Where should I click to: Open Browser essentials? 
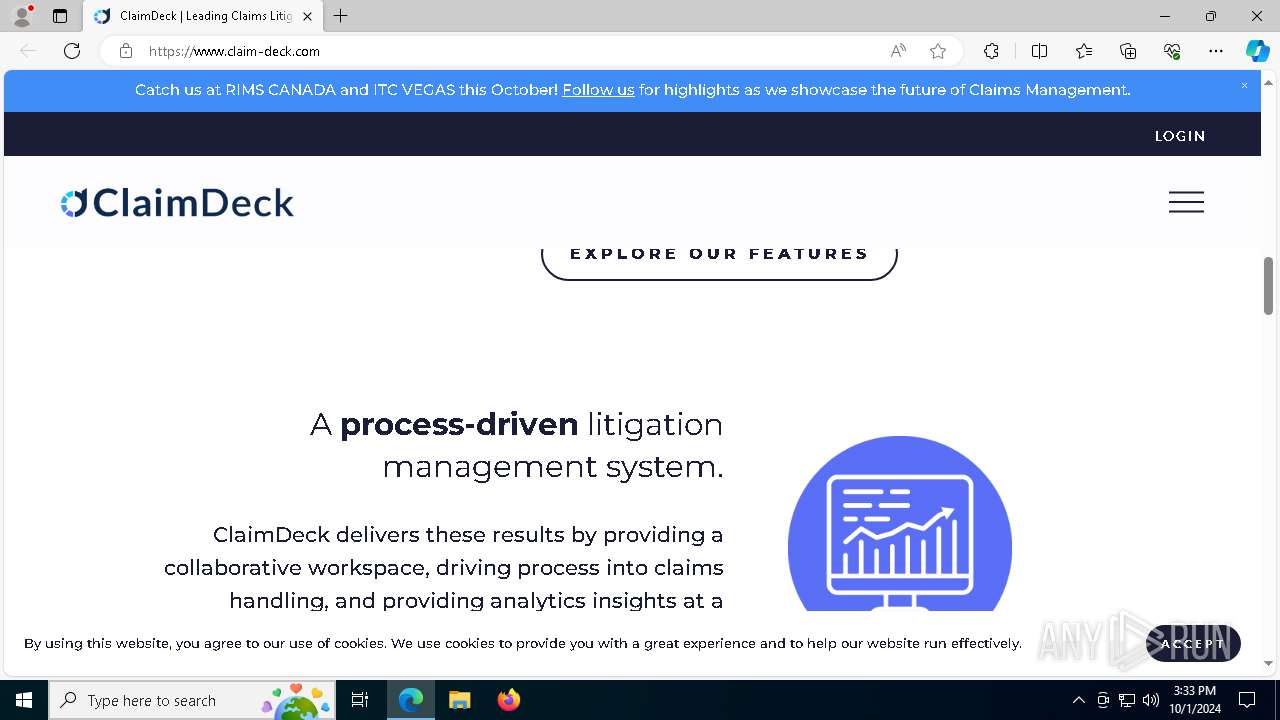point(1172,51)
